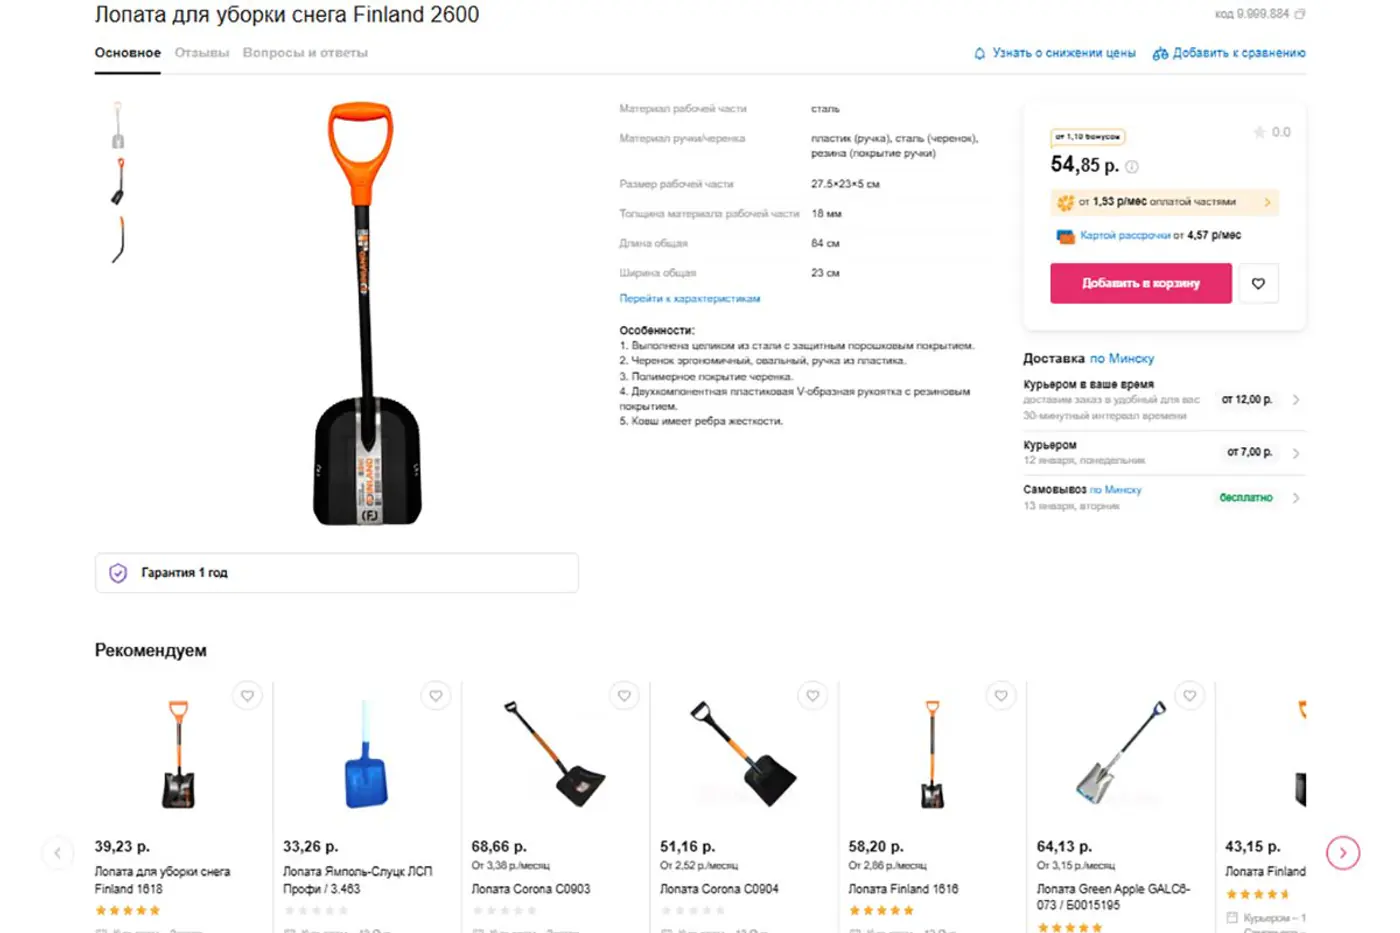Image resolution: width=1400 pixels, height=933 pixels.
Task: Switch to the Отзывы tab
Action: click(202, 53)
